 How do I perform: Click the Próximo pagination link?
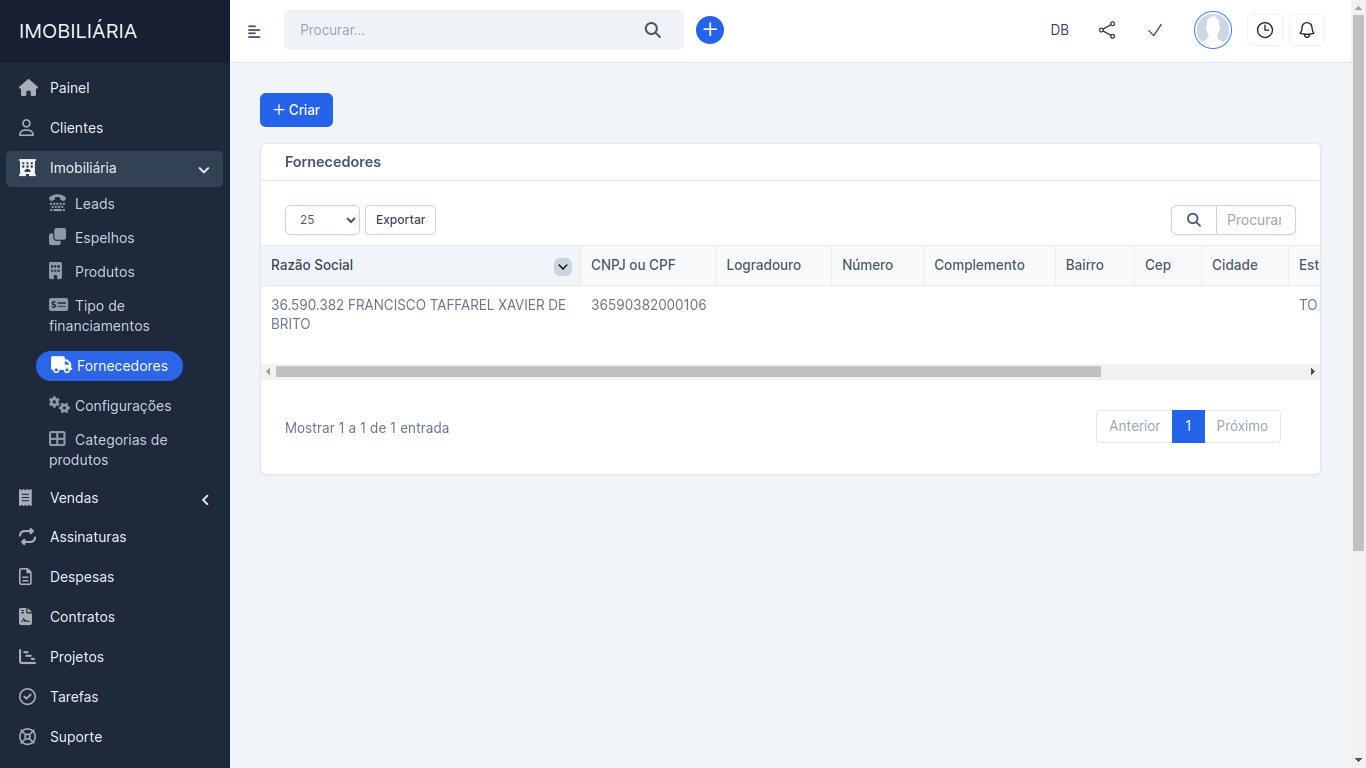[1242, 426]
